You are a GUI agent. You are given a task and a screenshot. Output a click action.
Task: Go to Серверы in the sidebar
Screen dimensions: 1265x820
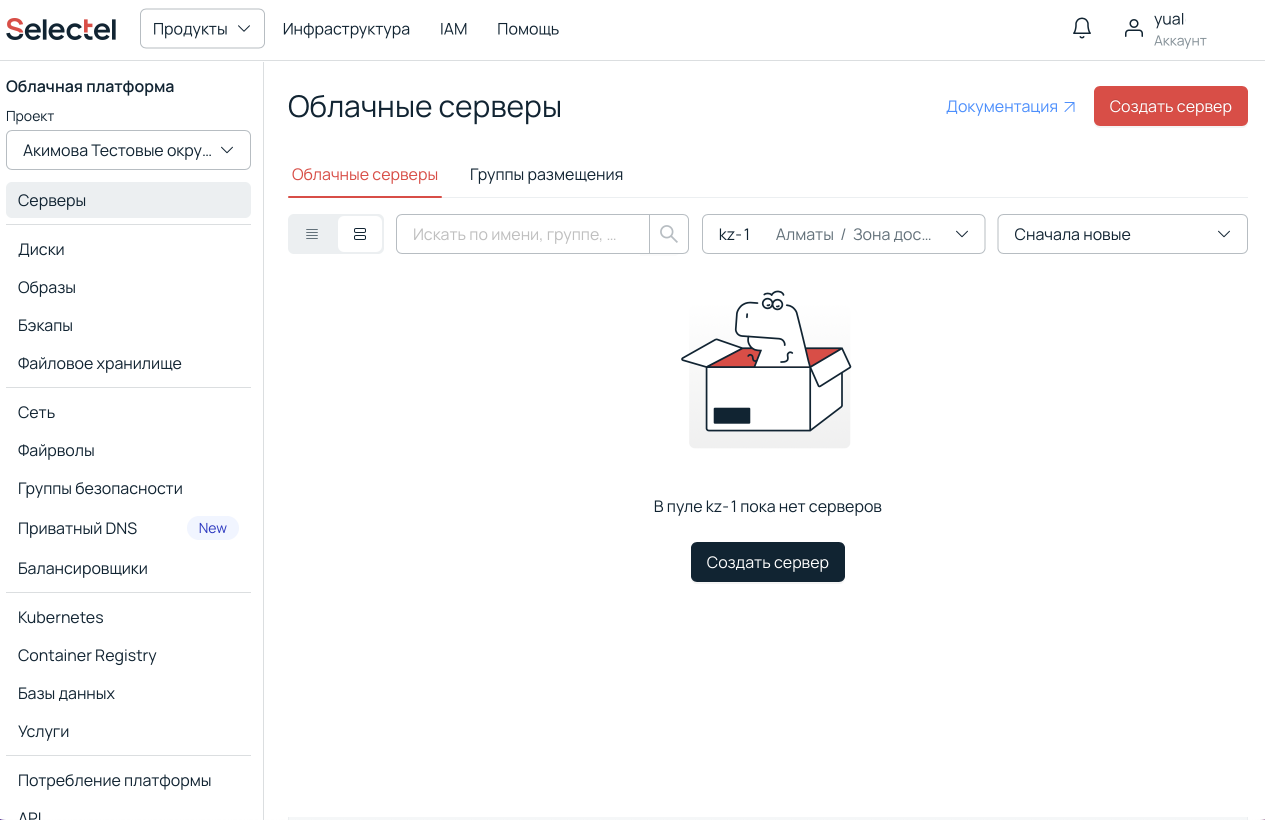click(128, 200)
